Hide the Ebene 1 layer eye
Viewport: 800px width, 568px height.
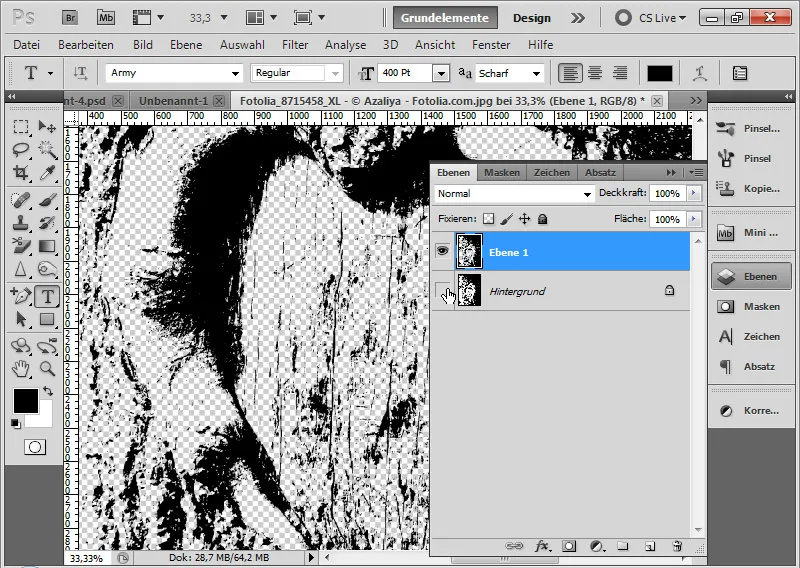pos(442,251)
